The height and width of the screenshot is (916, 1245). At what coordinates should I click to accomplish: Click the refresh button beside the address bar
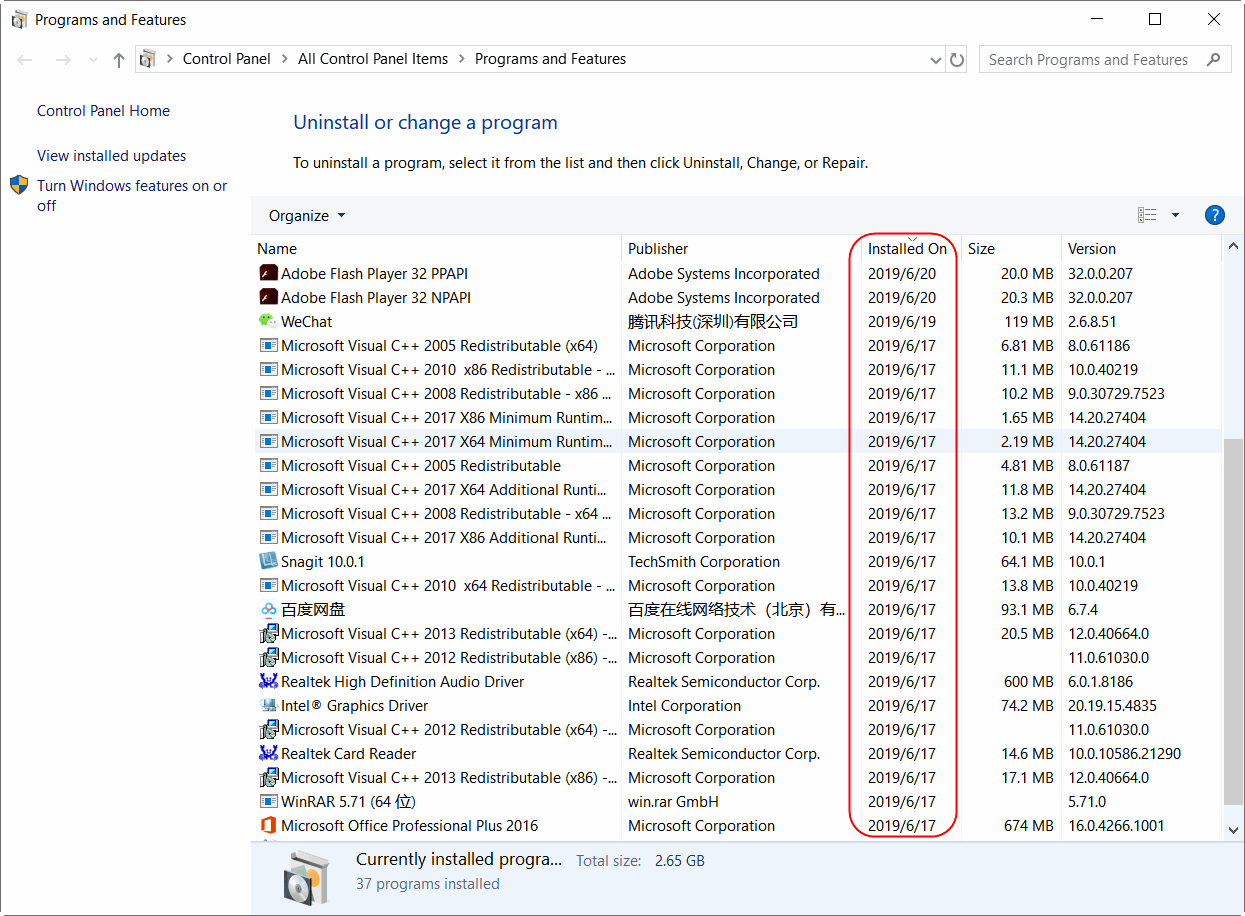point(957,59)
